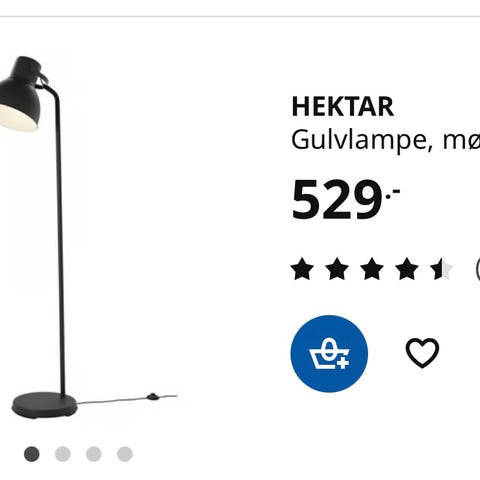This screenshot has width=480, height=480.
Task: Click the first rating star
Action: [302, 269]
